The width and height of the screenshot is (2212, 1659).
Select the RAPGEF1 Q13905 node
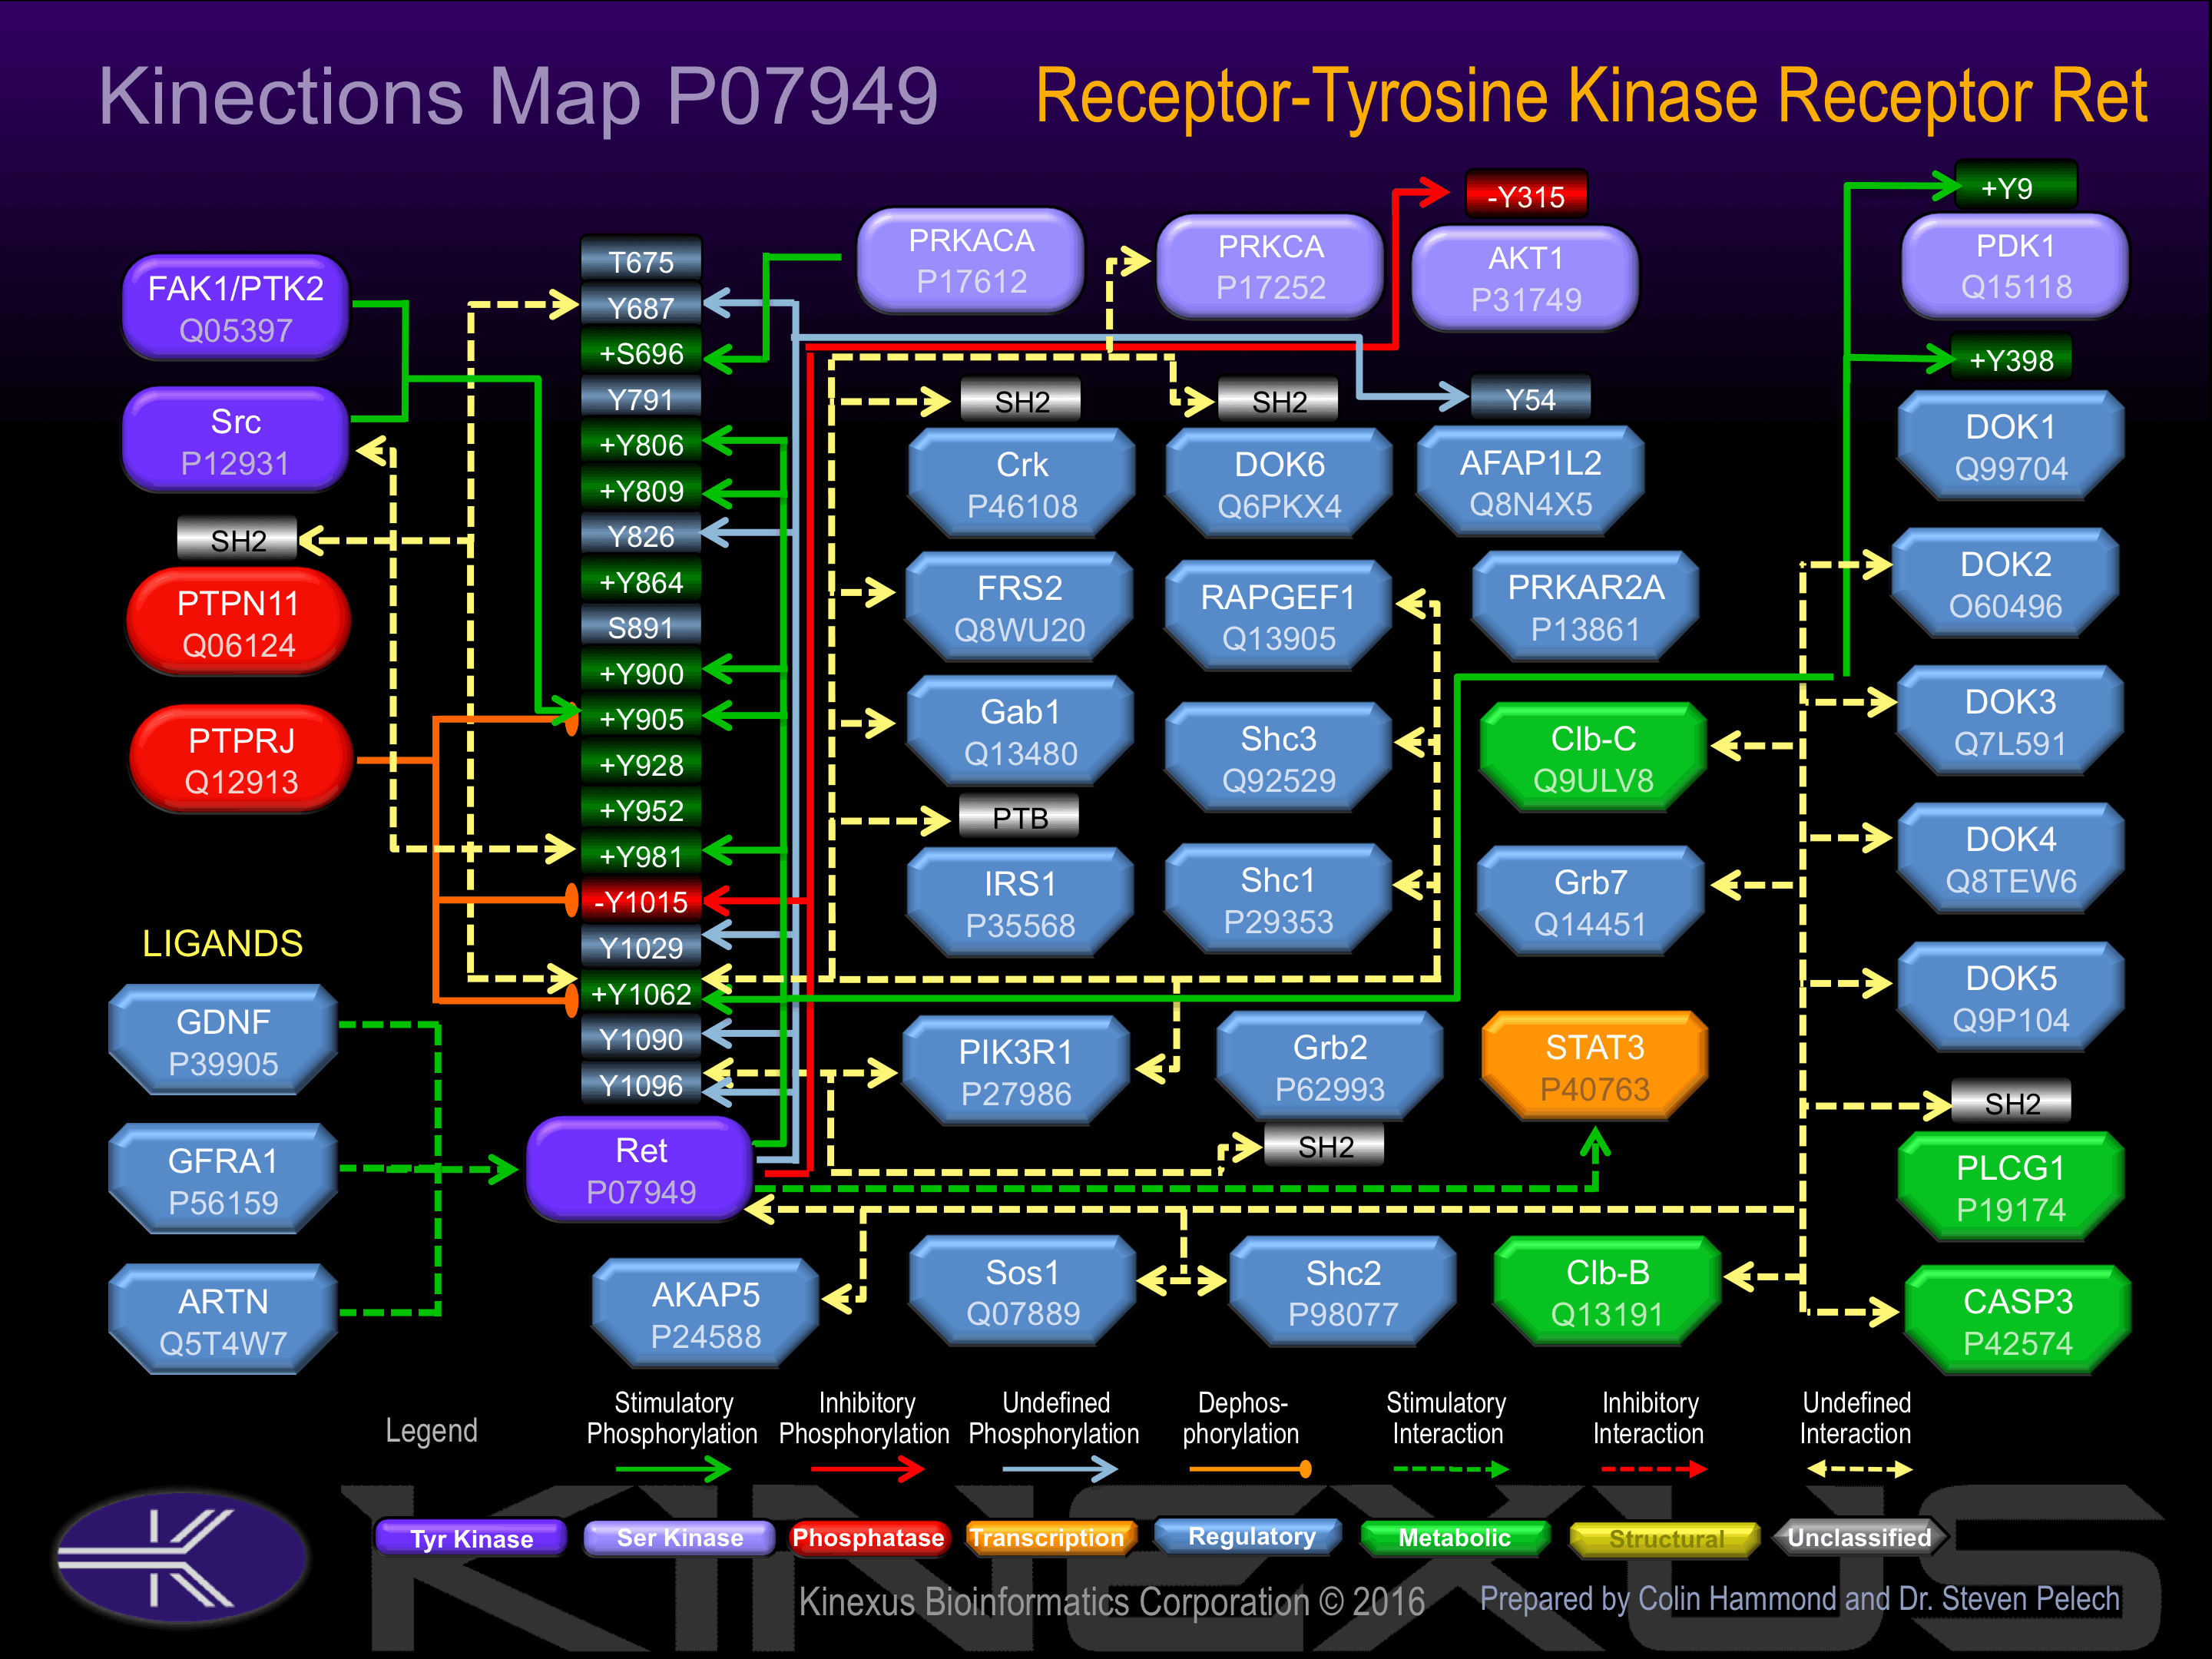pyautogui.click(x=1279, y=617)
